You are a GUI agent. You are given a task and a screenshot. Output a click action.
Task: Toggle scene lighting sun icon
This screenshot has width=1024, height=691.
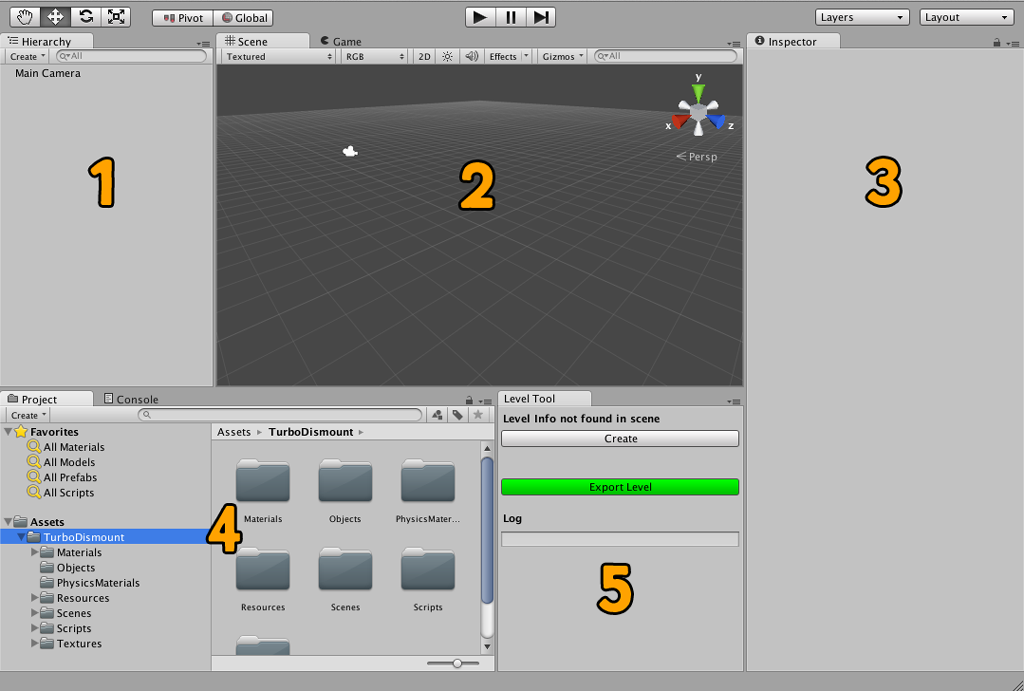coord(447,56)
